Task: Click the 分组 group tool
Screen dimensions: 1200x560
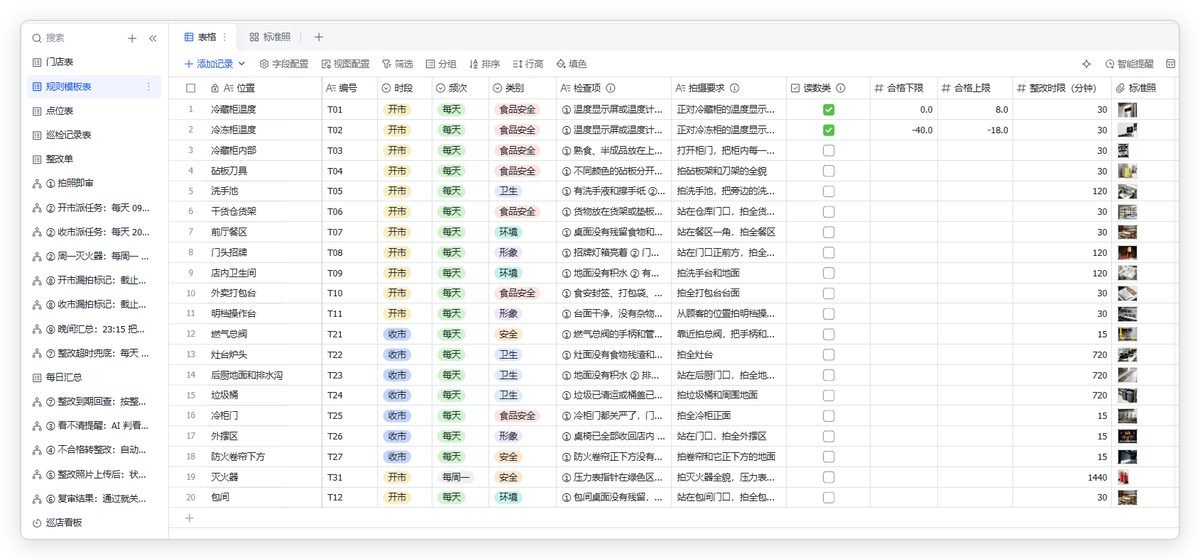Action: pyautogui.click(x=441, y=63)
